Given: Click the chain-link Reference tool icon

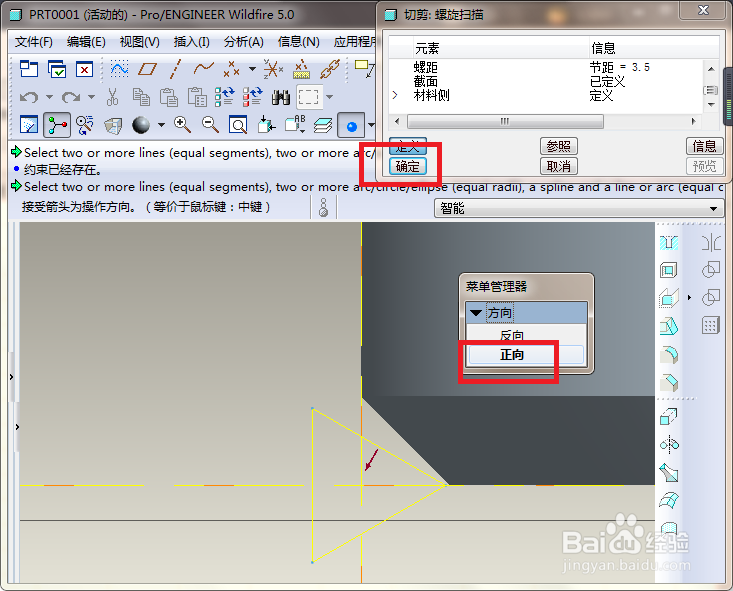Looking at the screenshot, I should click(x=330, y=69).
